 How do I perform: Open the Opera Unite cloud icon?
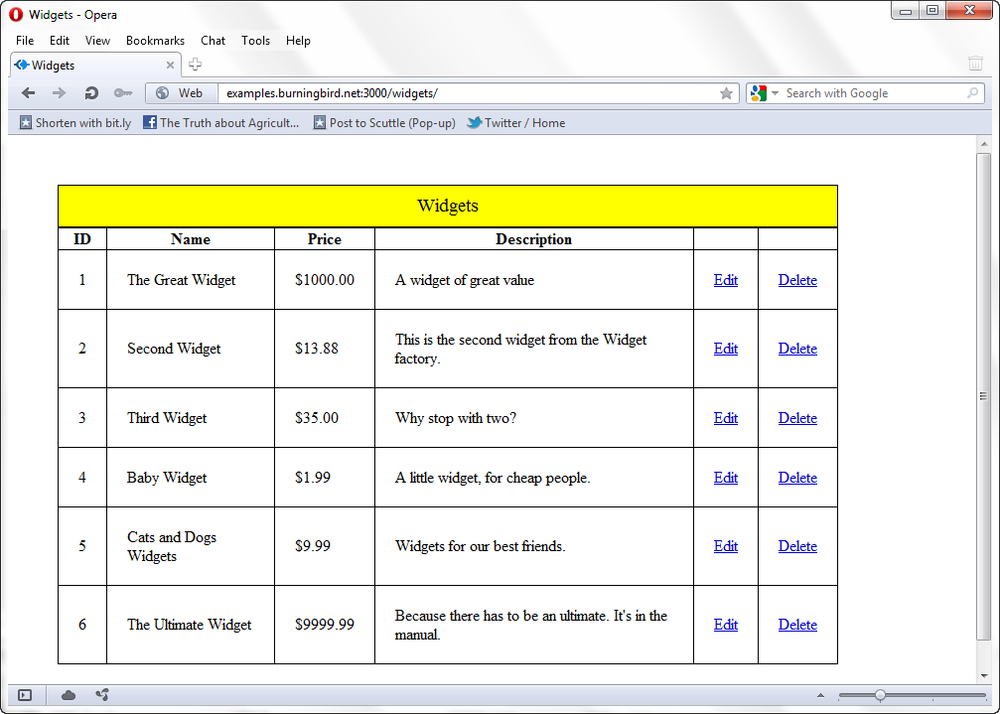click(67, 694)
